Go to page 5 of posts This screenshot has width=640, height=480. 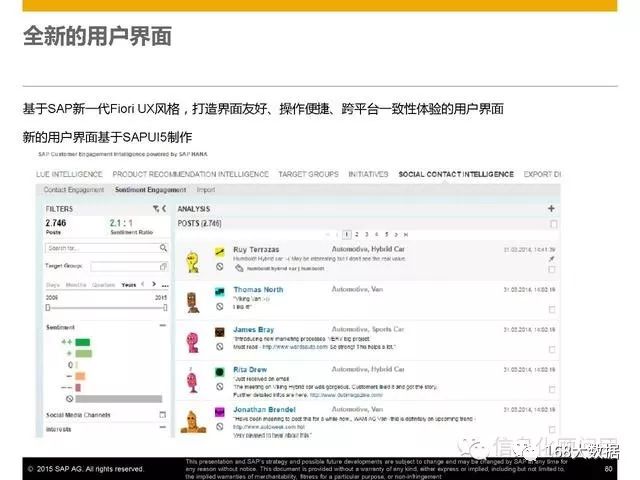click(386, 234)
